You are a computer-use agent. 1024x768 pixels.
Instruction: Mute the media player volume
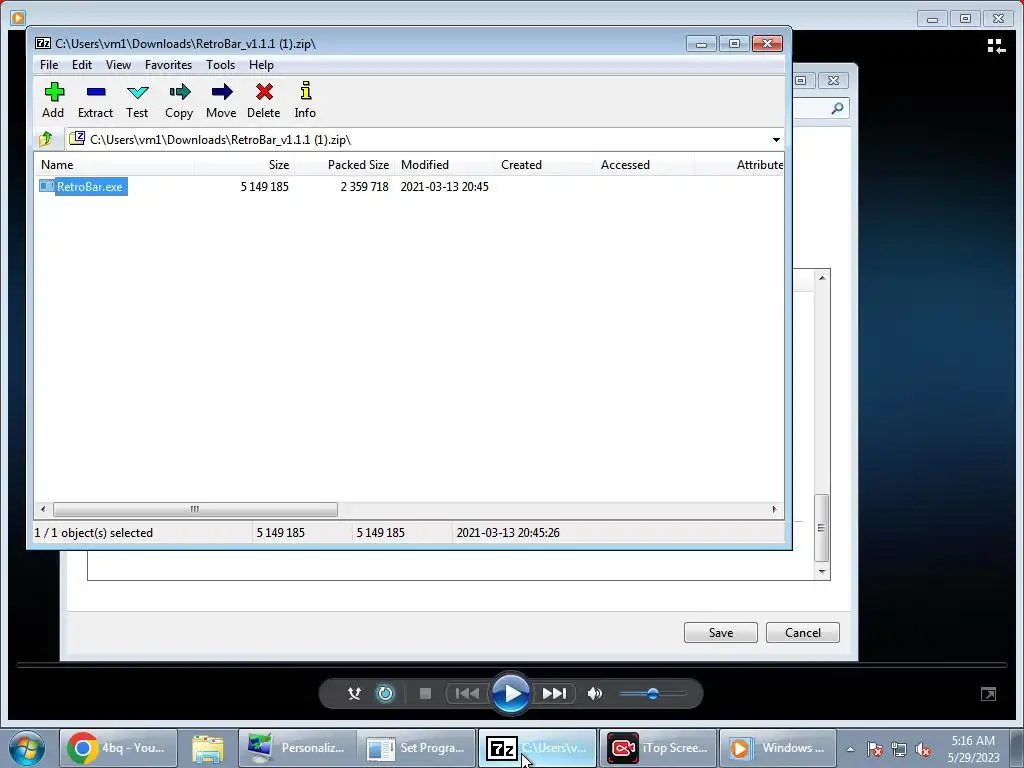coord(594,694)
